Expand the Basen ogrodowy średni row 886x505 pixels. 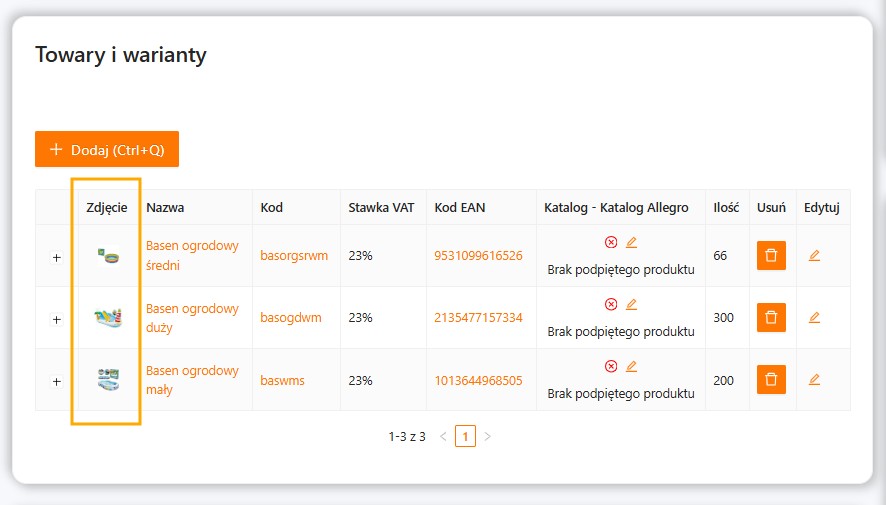click(x=56, y=257)
